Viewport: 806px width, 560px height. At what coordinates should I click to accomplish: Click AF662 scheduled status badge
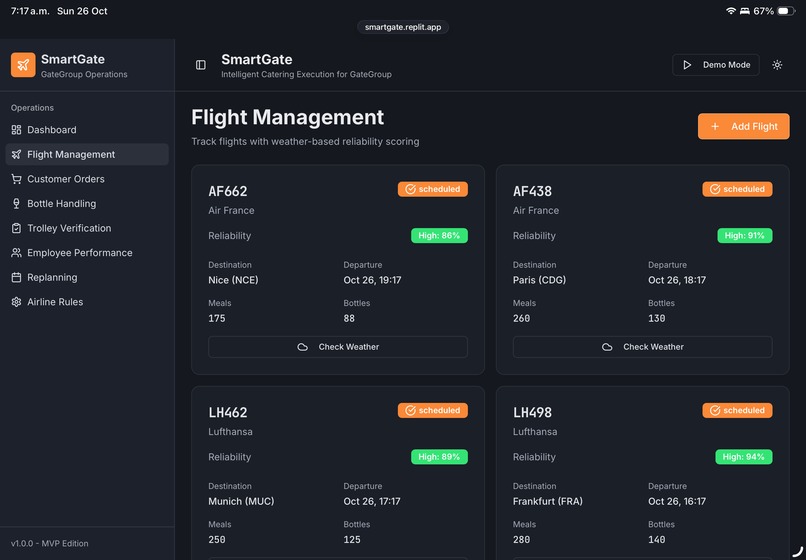[433, 189]
